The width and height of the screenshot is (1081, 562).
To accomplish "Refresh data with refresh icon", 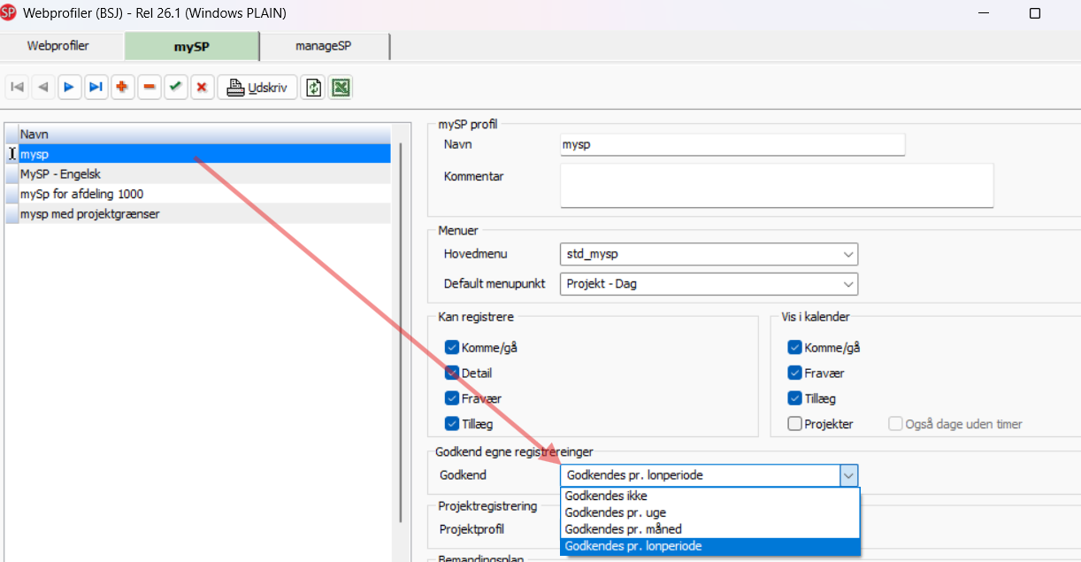I will click(314, 88).
